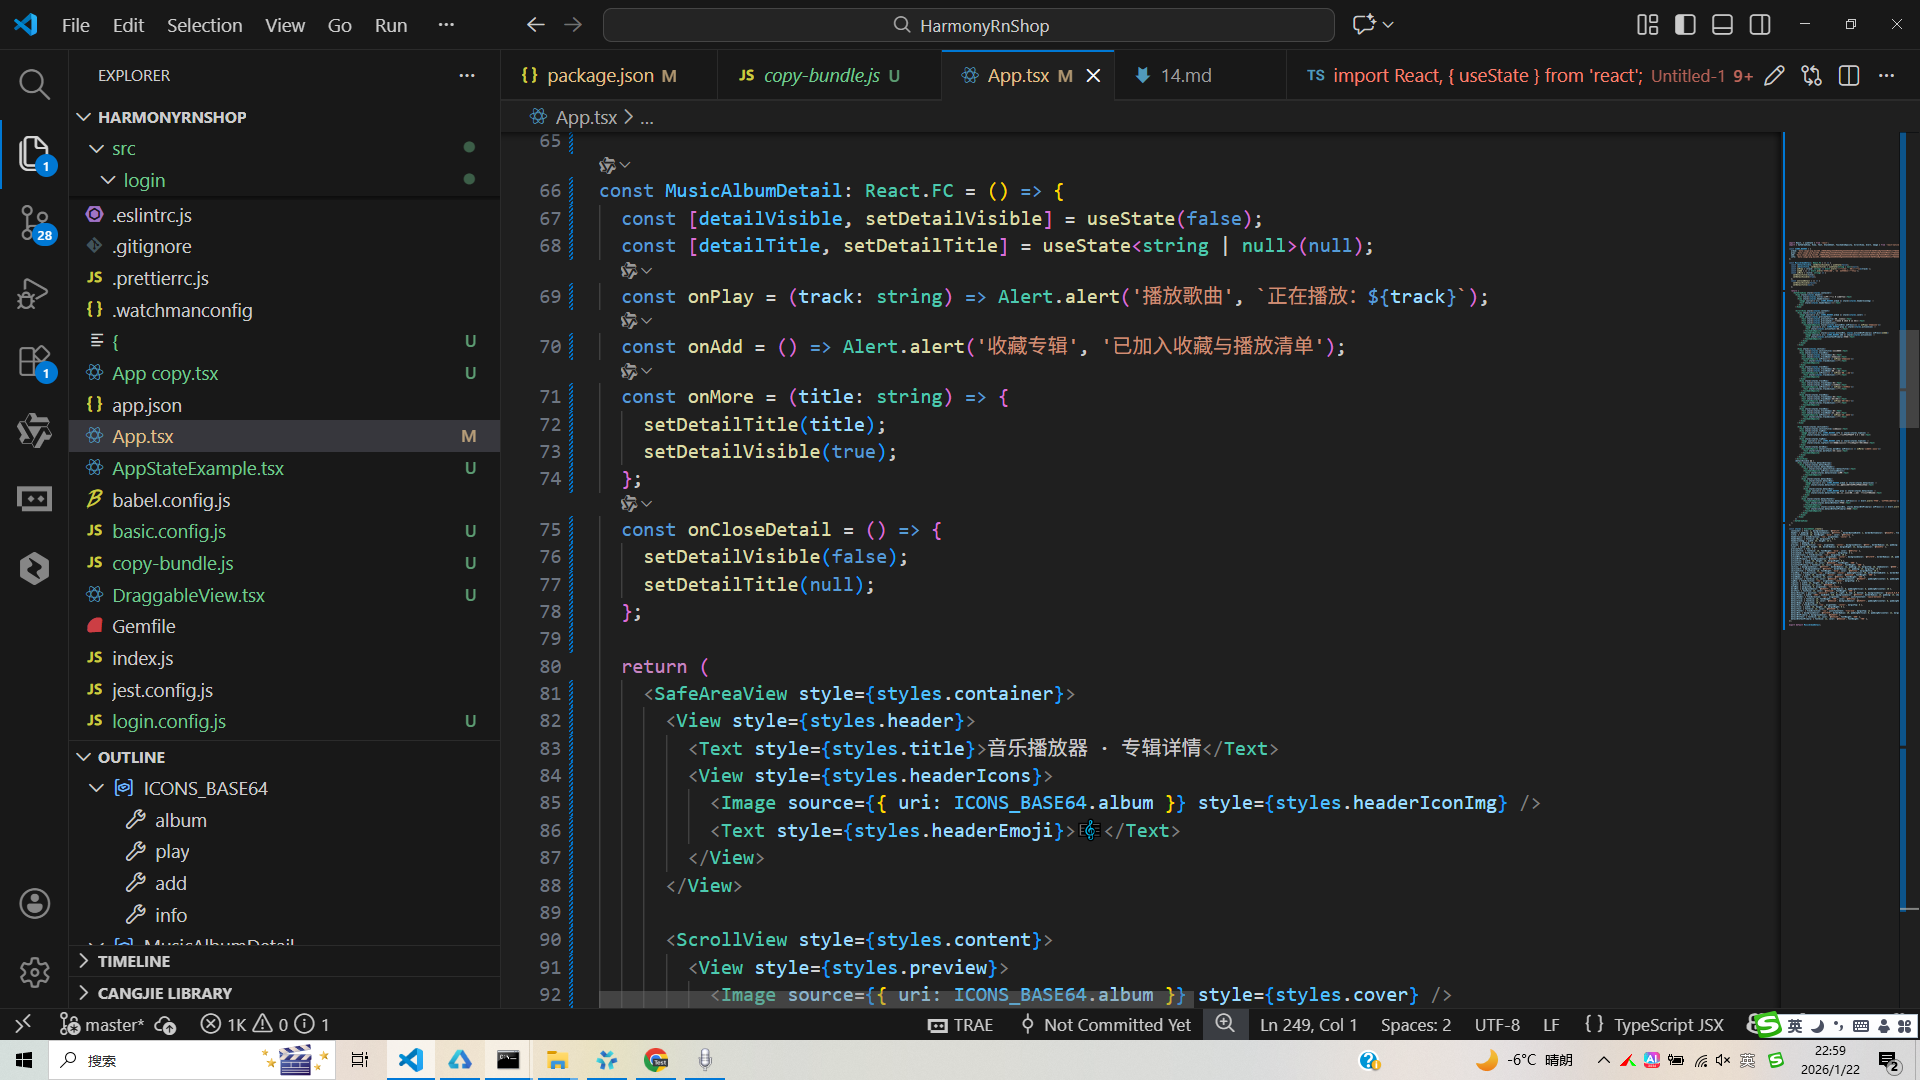The height and width of the screenshot is (1080, 1920).
Task: Open Extensions view in activity bar
Action: pos(34,362)
